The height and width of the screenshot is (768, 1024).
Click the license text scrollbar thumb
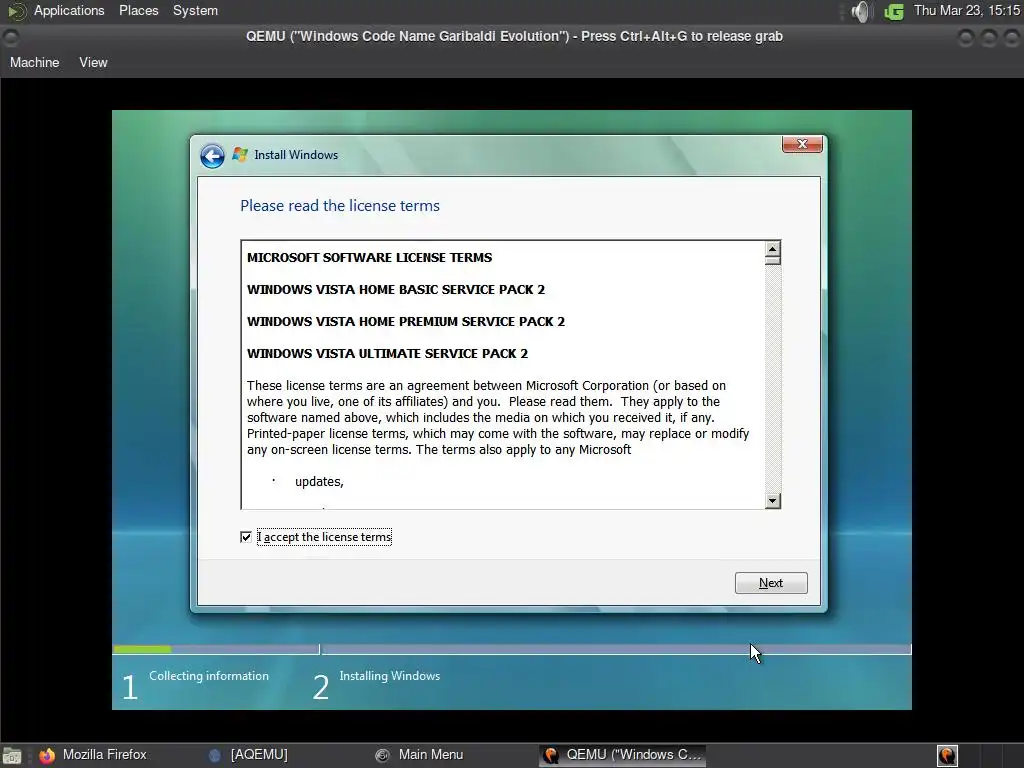tap(773, 261)
